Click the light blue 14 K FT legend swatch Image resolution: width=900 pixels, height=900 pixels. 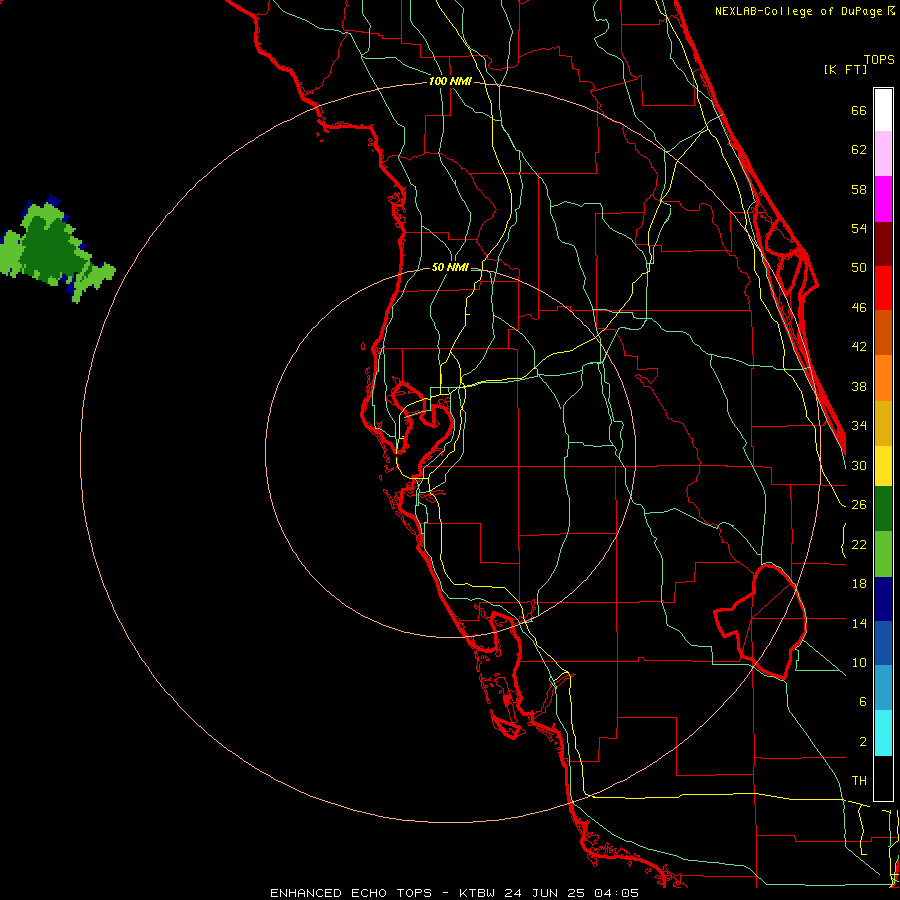coord(883,688)
